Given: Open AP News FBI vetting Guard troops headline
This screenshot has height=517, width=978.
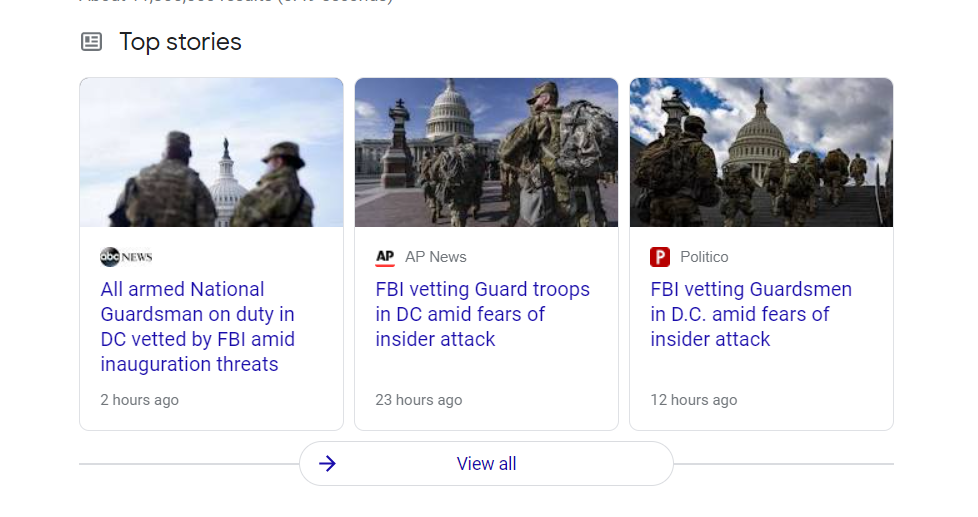Looking at the screenshot, I should point(482,314).
